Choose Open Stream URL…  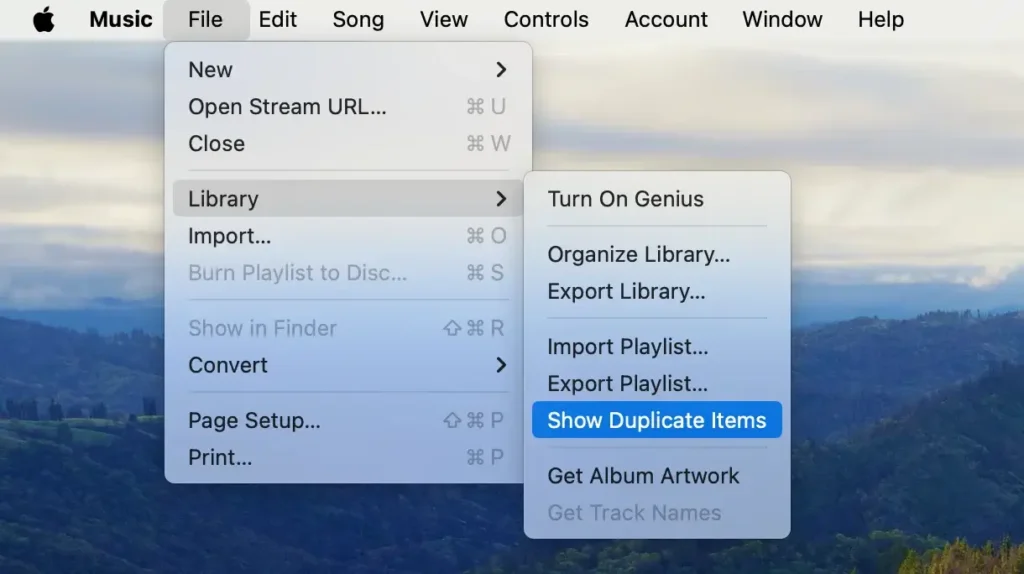point(347,106)
